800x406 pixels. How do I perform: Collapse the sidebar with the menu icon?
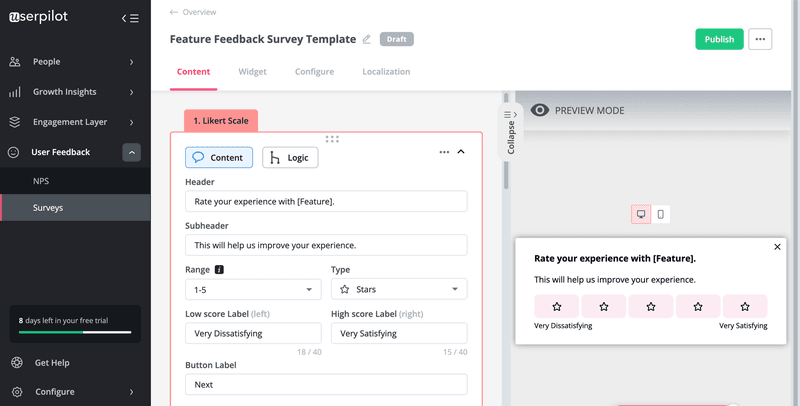pos(130,18)
